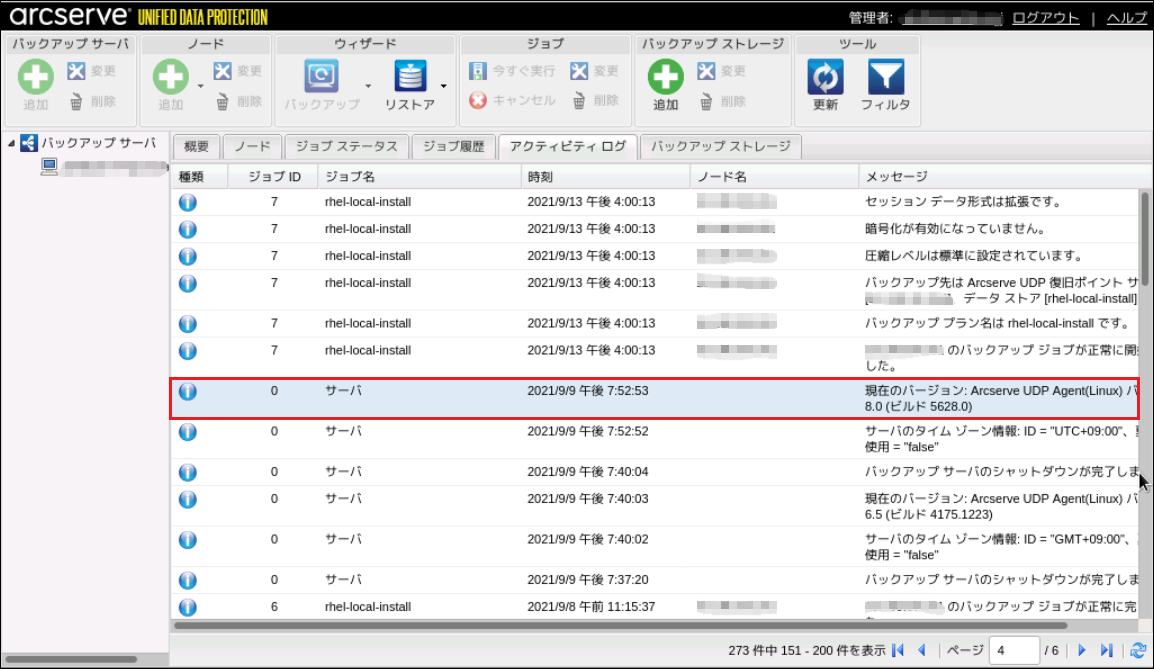Switch to the ジョブ ステータス tab
The image size is (1154, 669).
tap(347, 146)
